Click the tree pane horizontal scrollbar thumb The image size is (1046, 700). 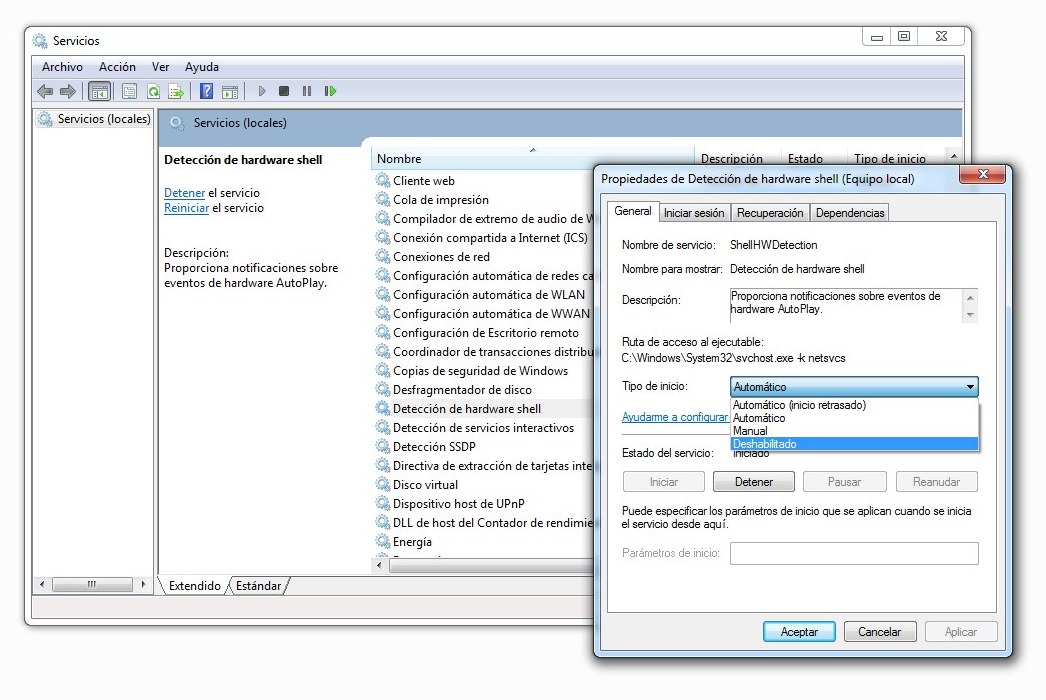(92, 585)
